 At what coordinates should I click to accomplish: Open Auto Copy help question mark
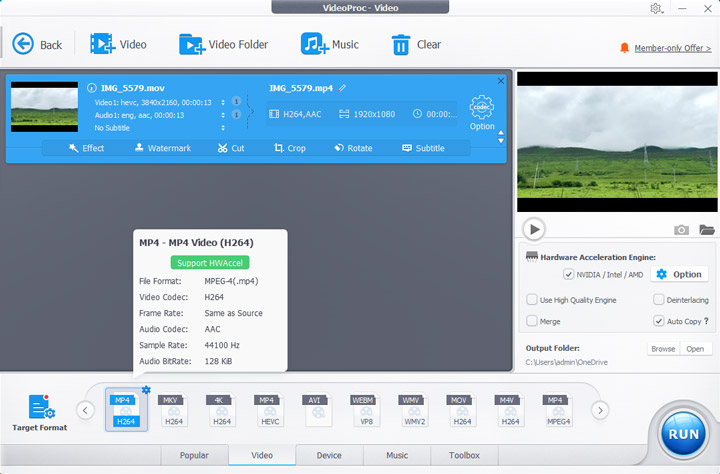click(x=706, y=321)
